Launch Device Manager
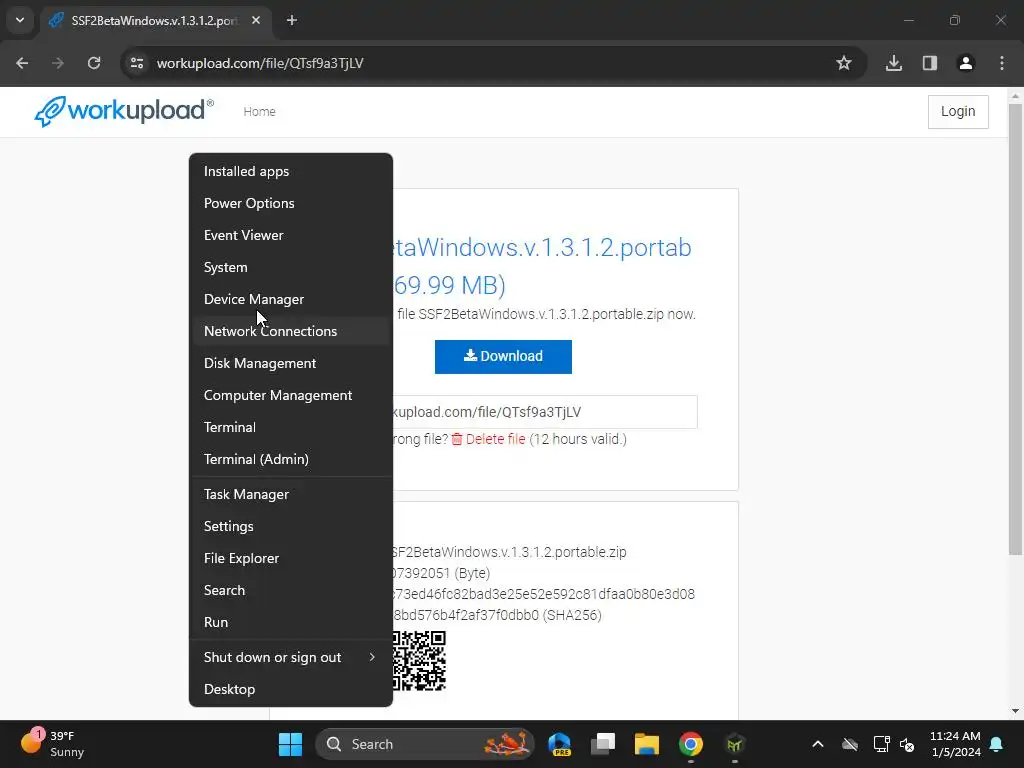Viewport: 1024px width, 768px height. point(291,299)
